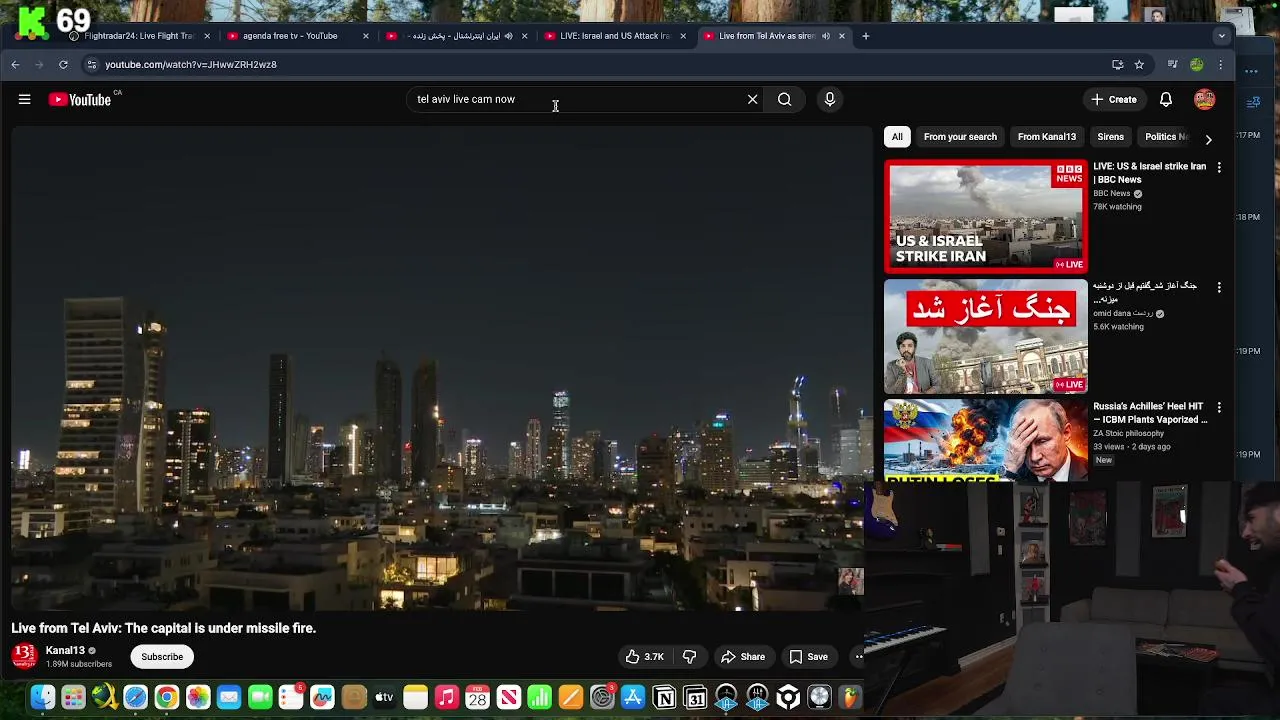This screenshot has height=720, width=1280.
Task: Open the Kanal13 channel name link
Action: pos(65,650)
